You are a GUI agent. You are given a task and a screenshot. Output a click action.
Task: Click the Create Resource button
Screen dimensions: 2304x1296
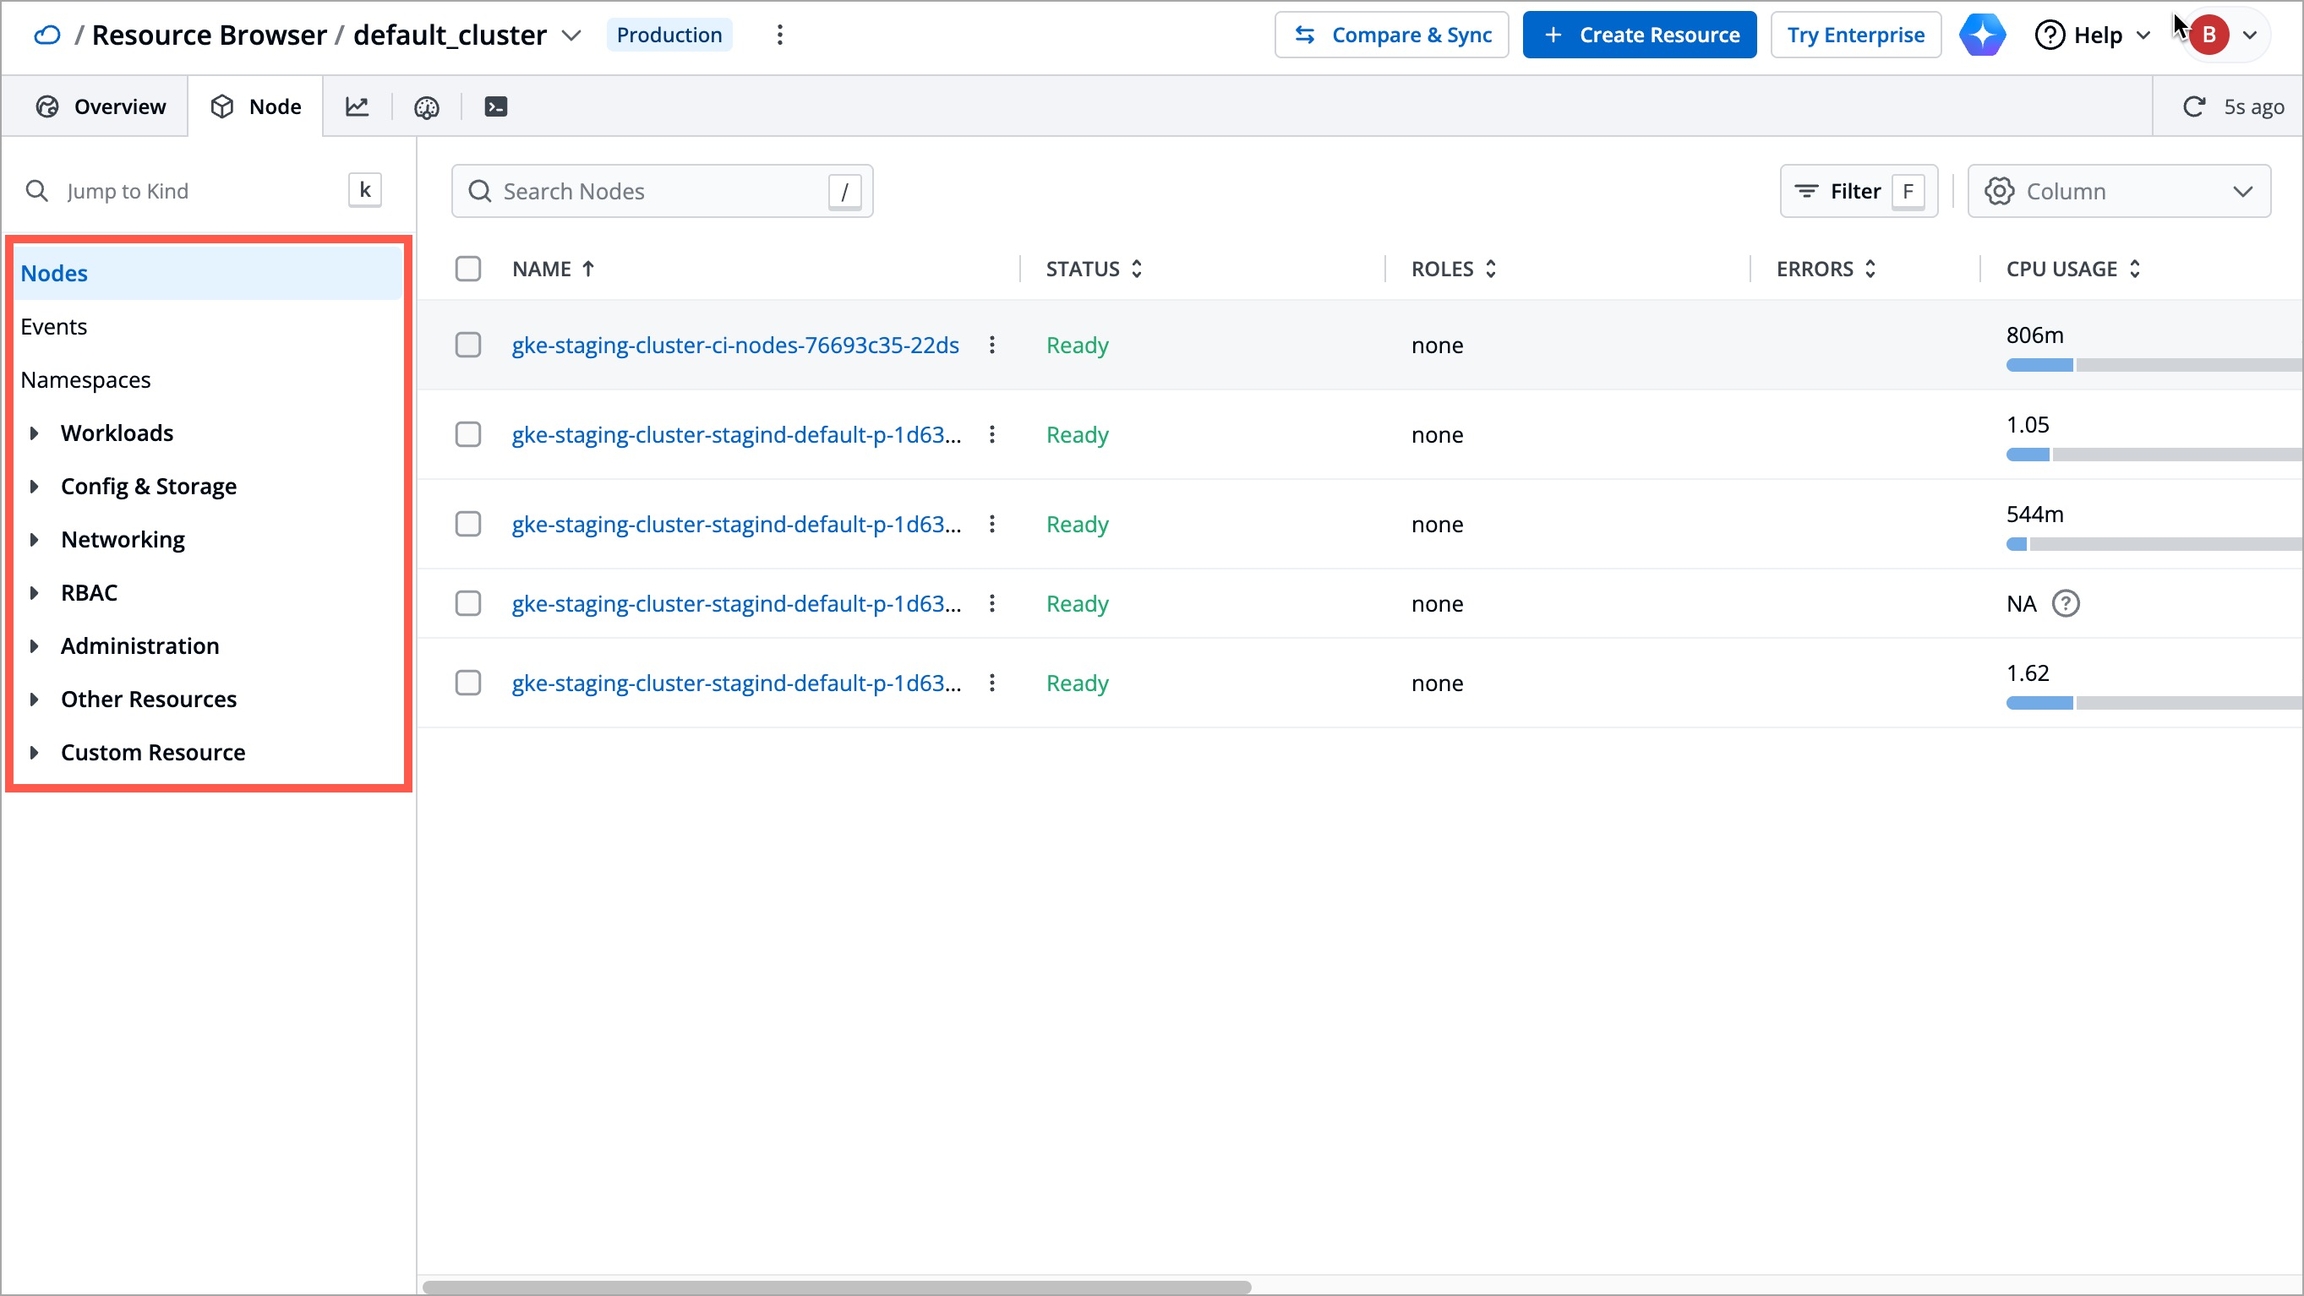pyautogui.click(x=1639, y=35)
